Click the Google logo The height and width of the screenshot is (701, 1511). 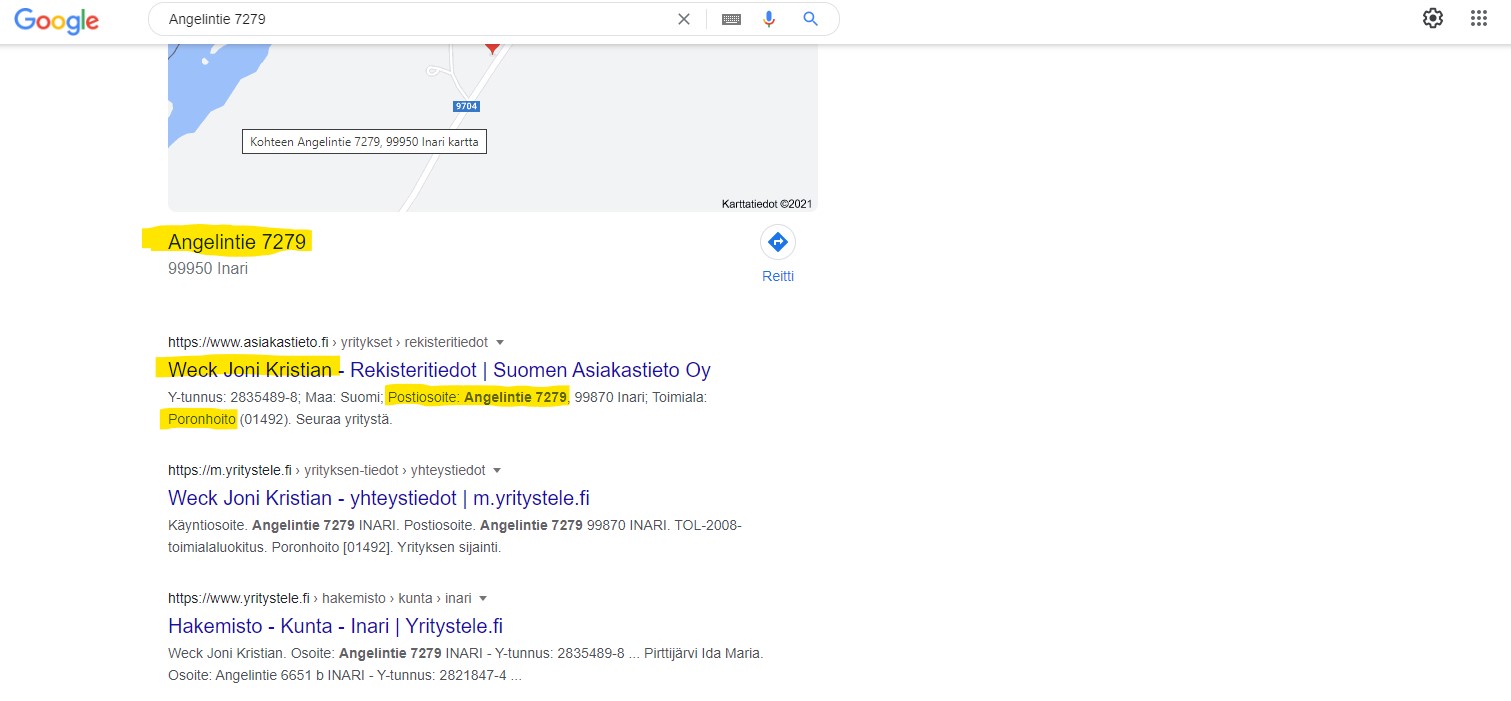pos(56,20)
